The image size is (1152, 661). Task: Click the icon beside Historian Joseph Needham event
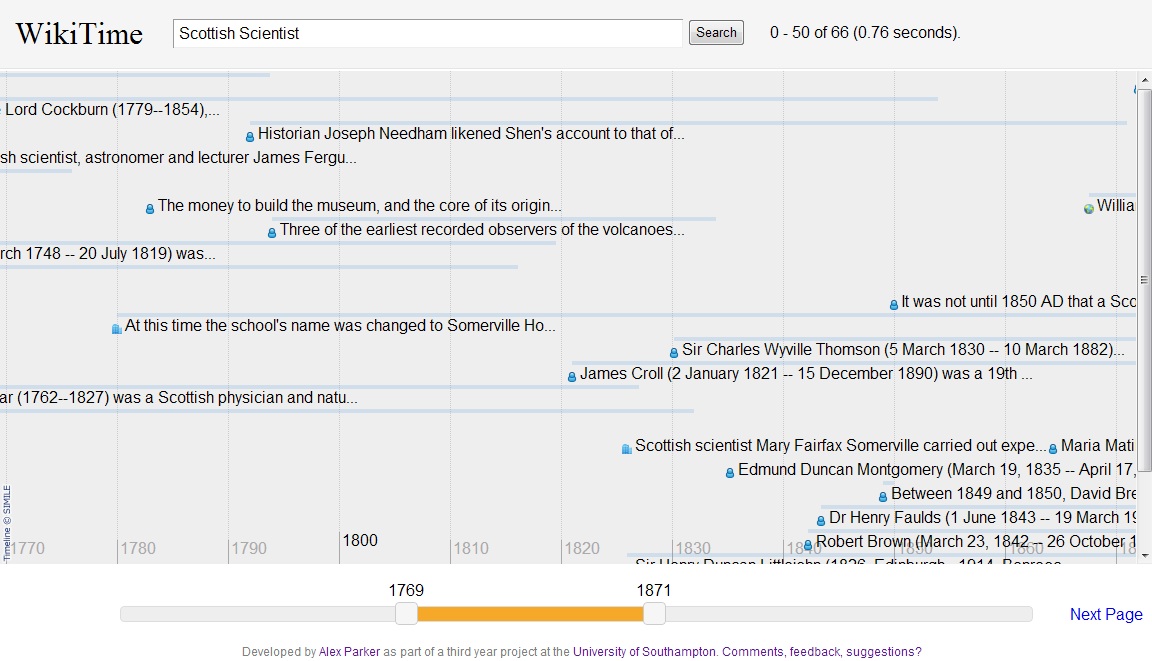(250, 137)
